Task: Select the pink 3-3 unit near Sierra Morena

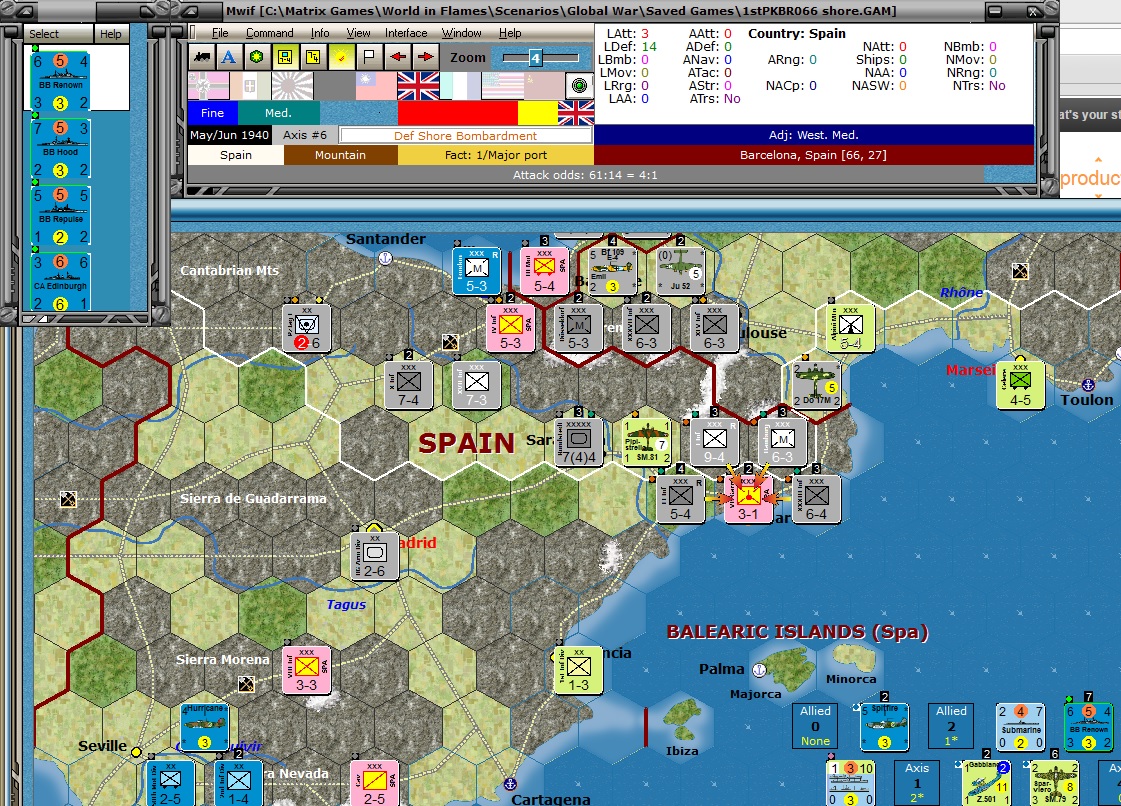Action: [x=306, y=669]
